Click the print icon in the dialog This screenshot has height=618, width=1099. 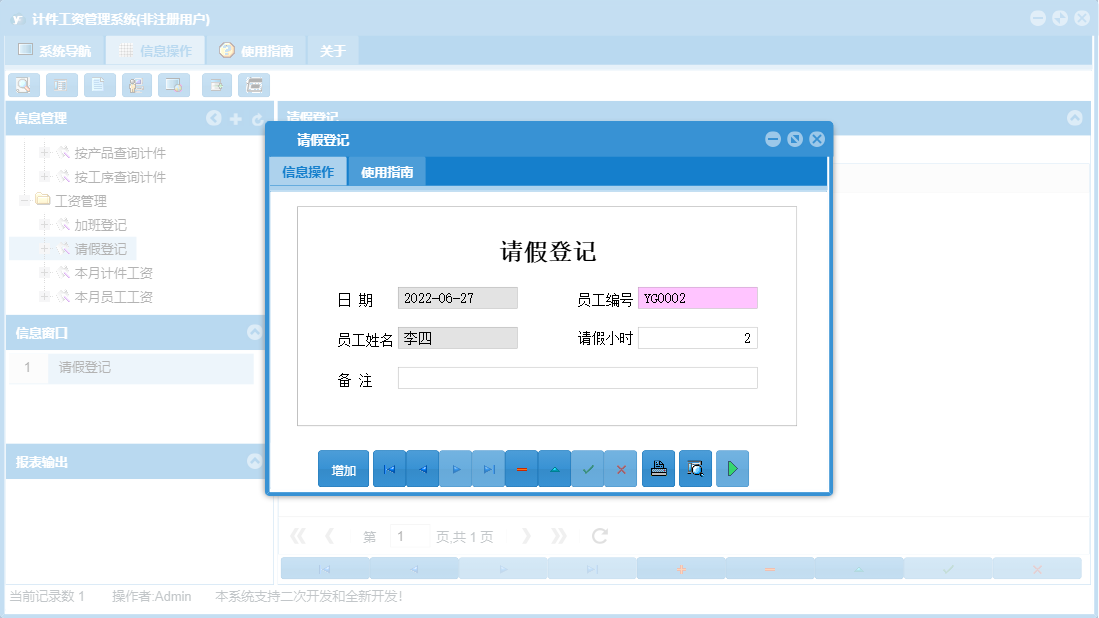pos(658,468)
